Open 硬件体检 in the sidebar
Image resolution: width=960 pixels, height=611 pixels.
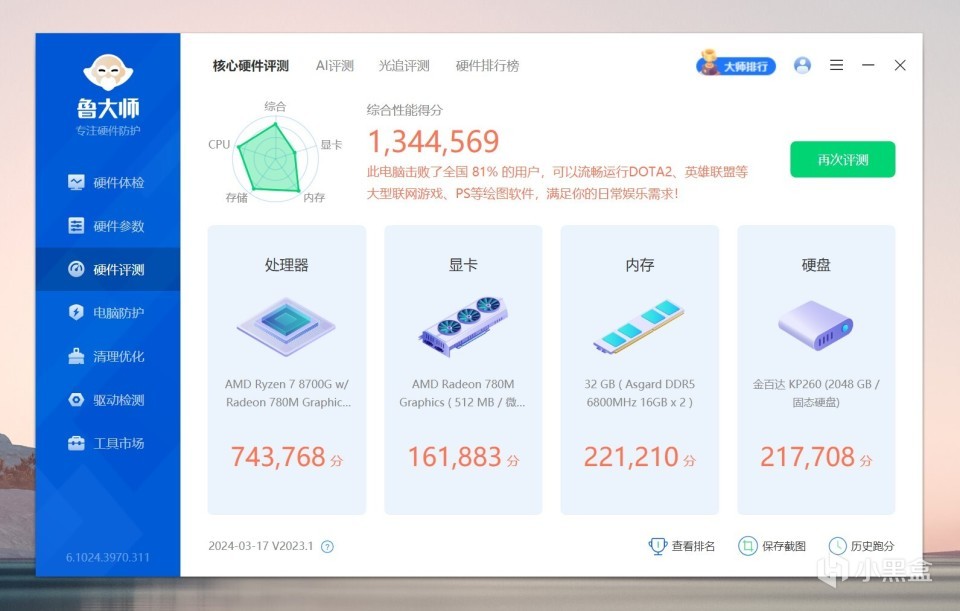click(x=107, y=182)
